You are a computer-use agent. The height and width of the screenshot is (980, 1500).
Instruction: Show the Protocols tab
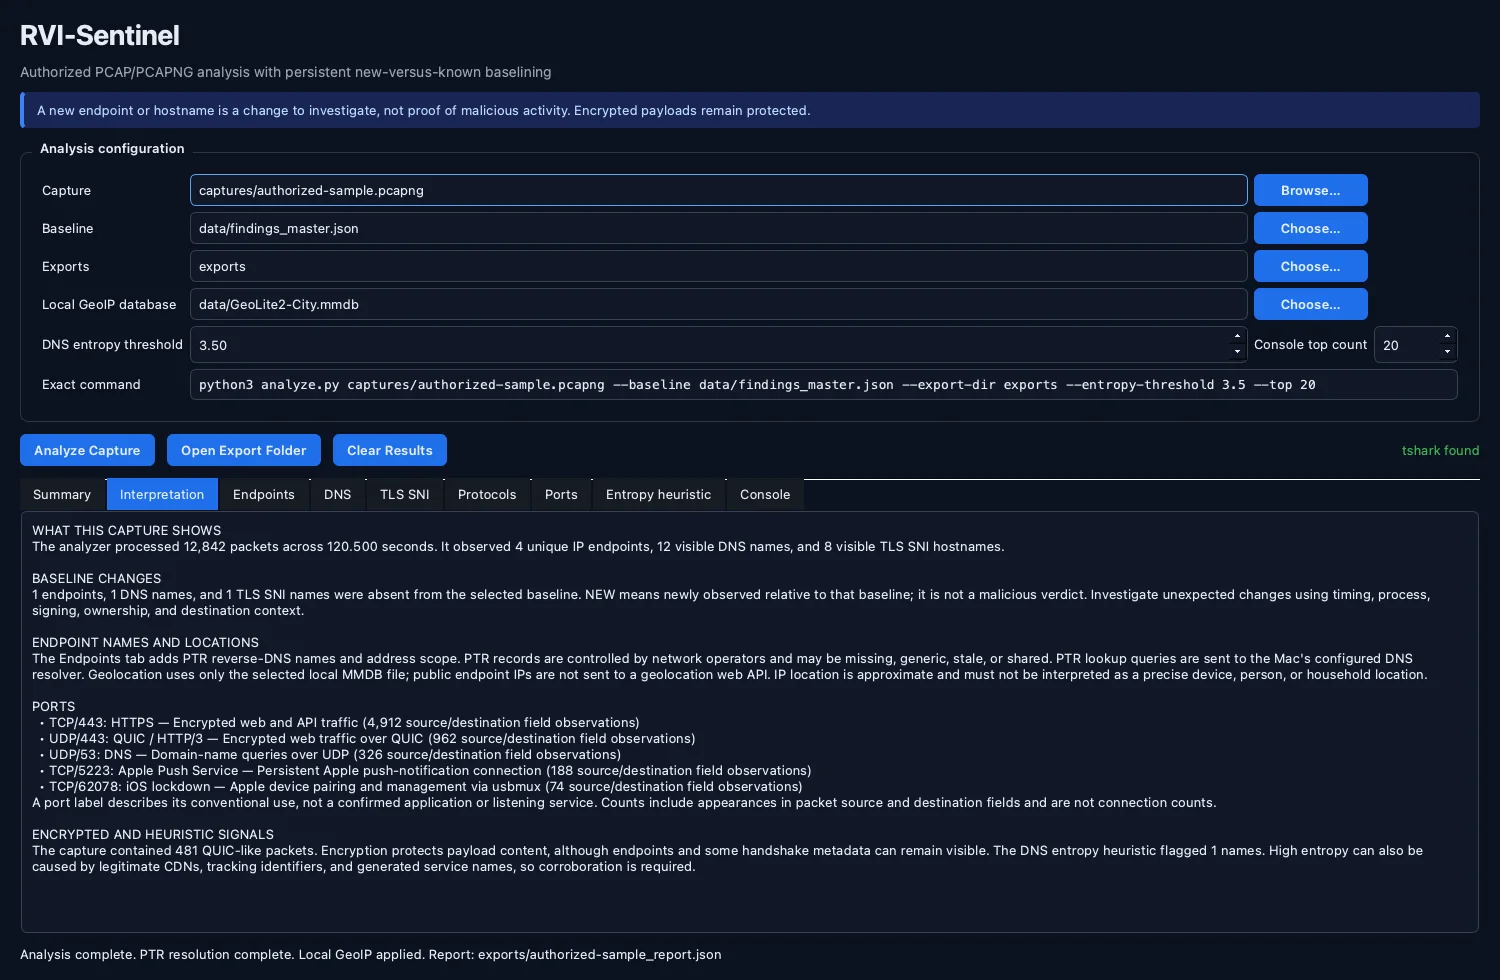(x=487, y=494)
